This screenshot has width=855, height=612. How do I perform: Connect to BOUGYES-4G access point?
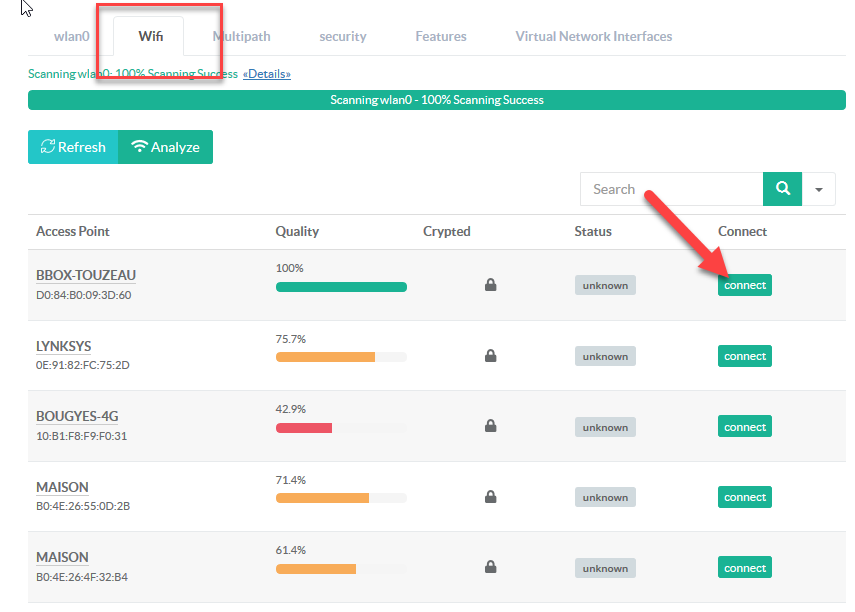click(745, 427)
